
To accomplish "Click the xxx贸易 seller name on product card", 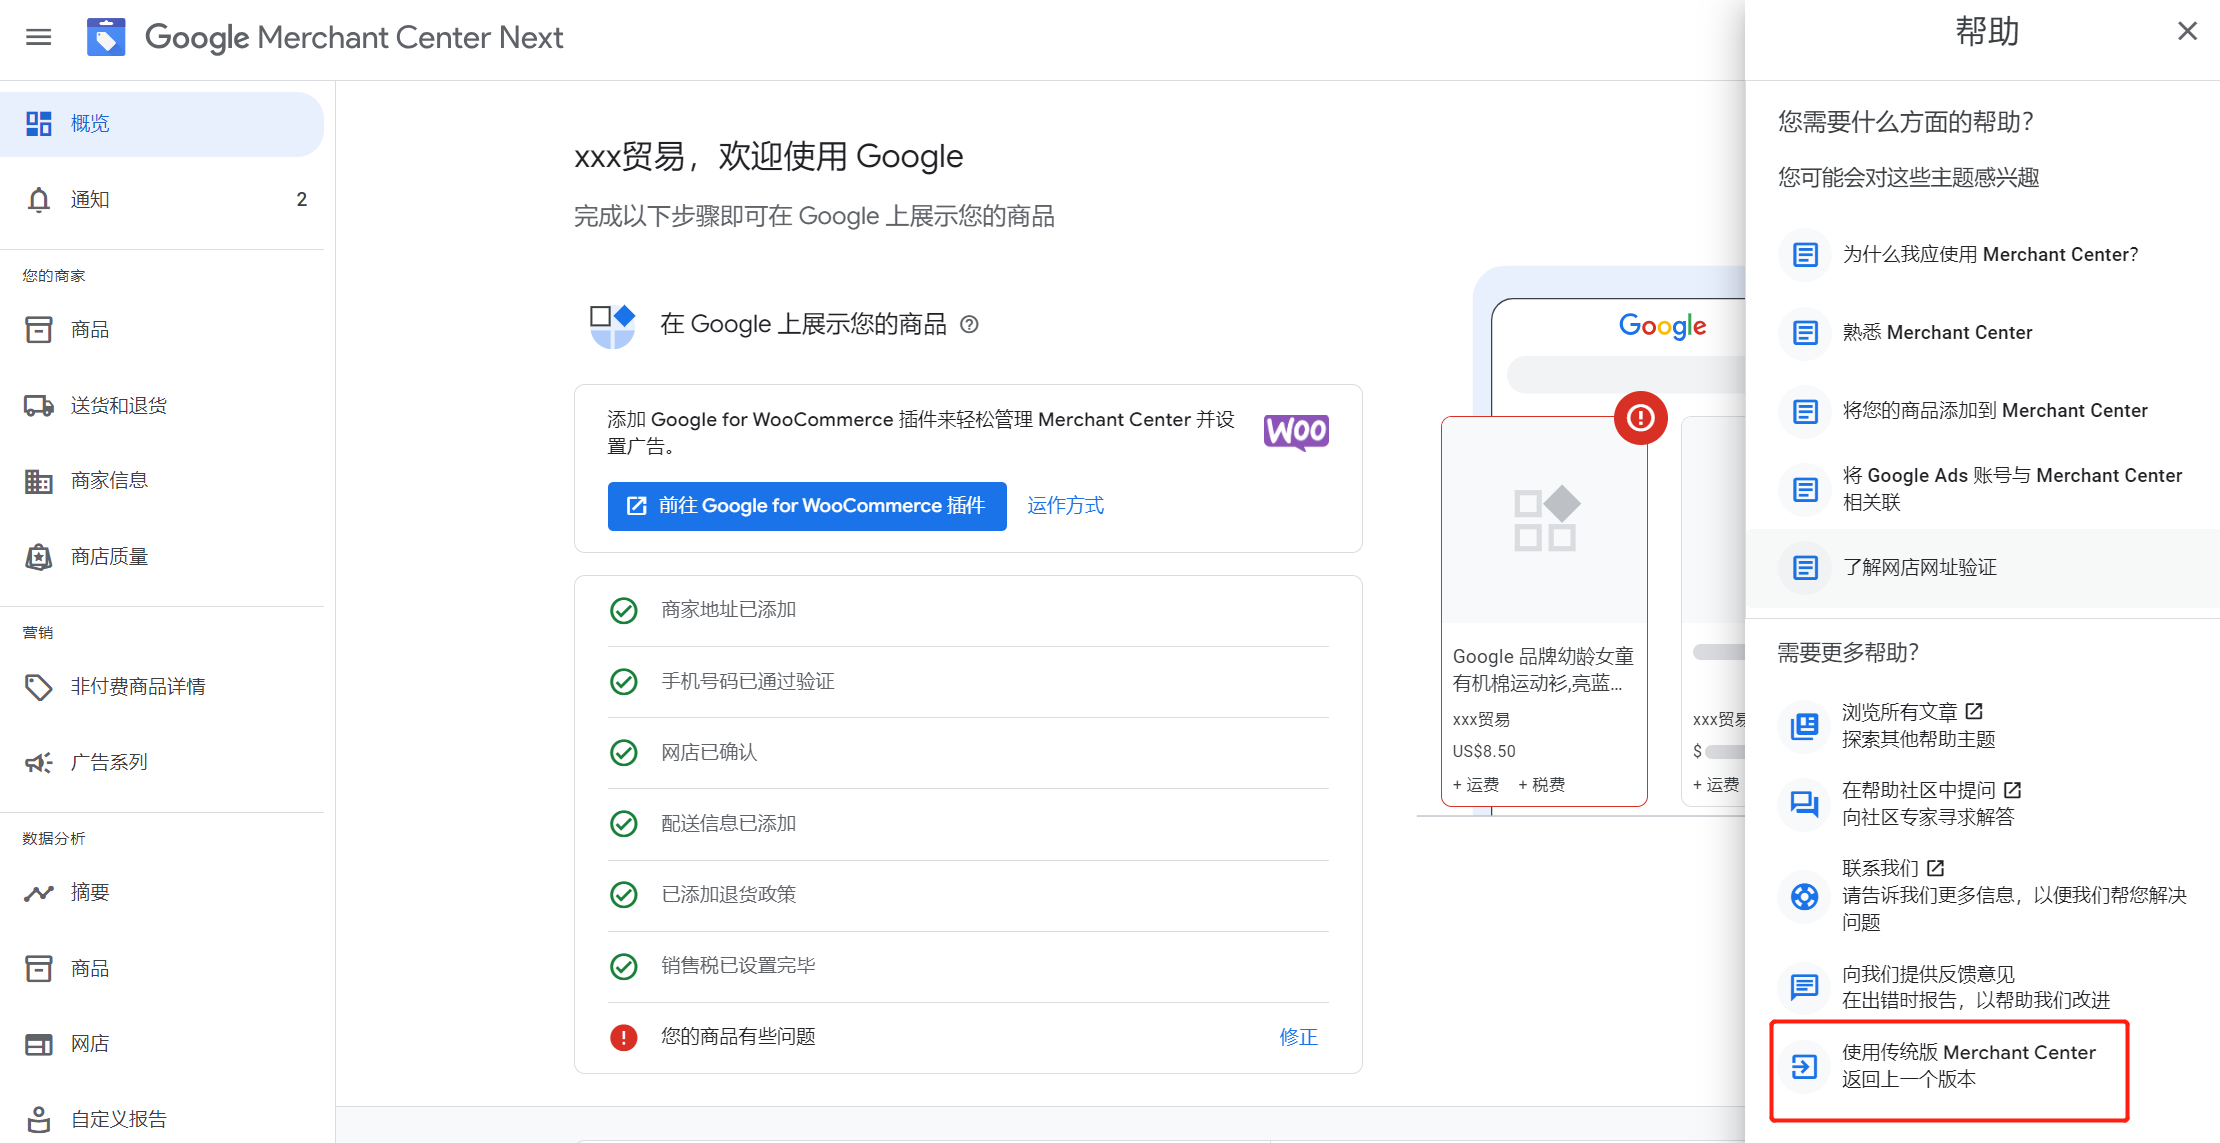I will point(1481,719).
